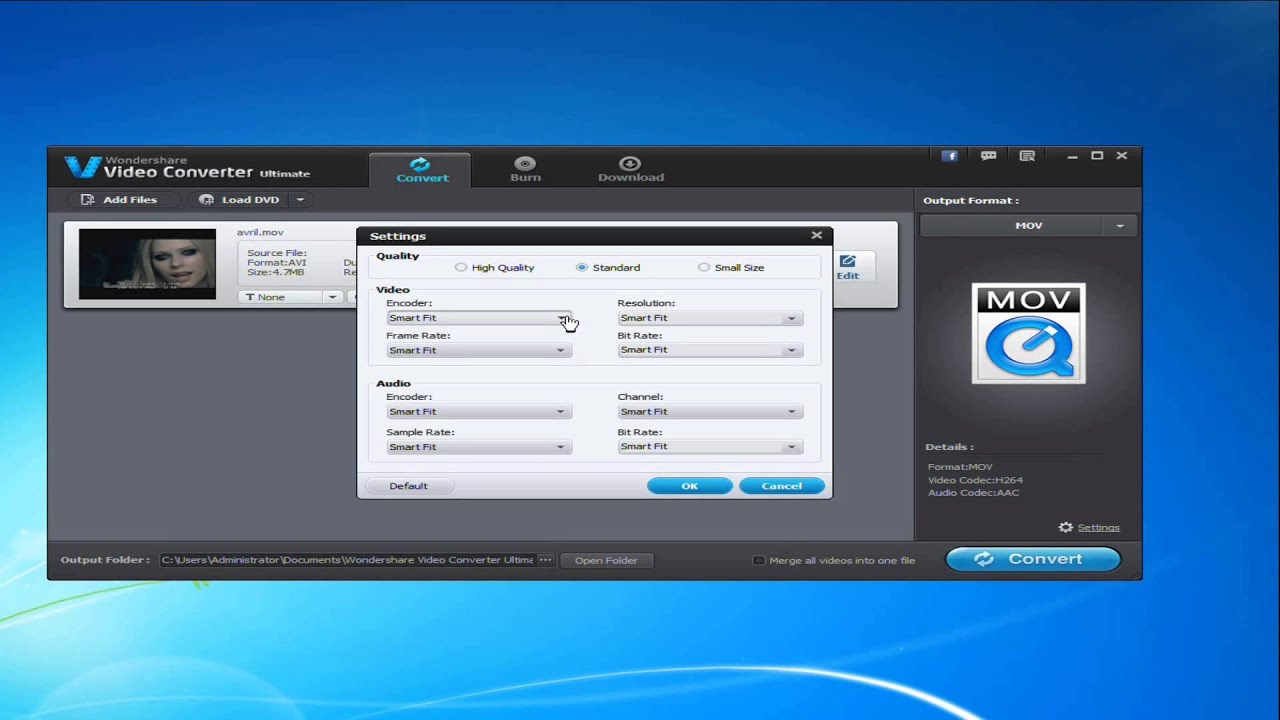Click Add Files button

[x=119, y=200]
